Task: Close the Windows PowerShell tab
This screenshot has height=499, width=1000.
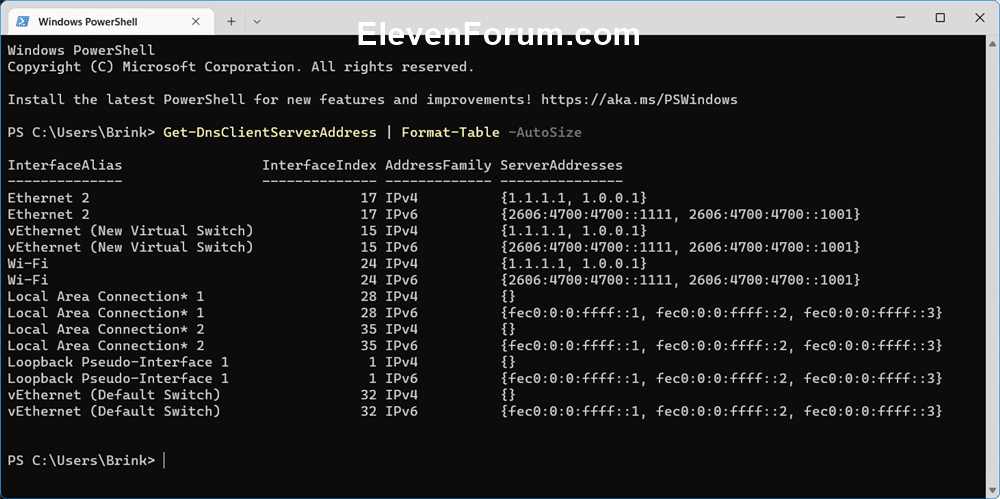Action: [x=196, y=22]
